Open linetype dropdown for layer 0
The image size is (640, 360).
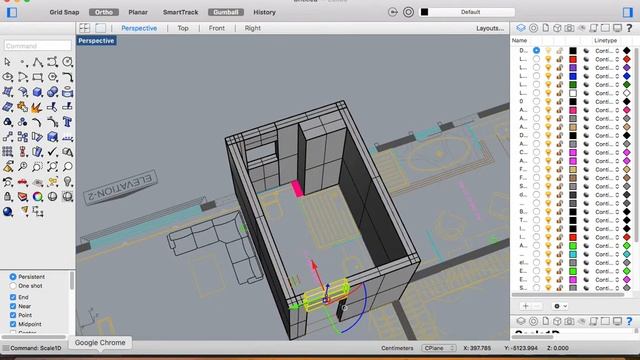coord(607,101)
